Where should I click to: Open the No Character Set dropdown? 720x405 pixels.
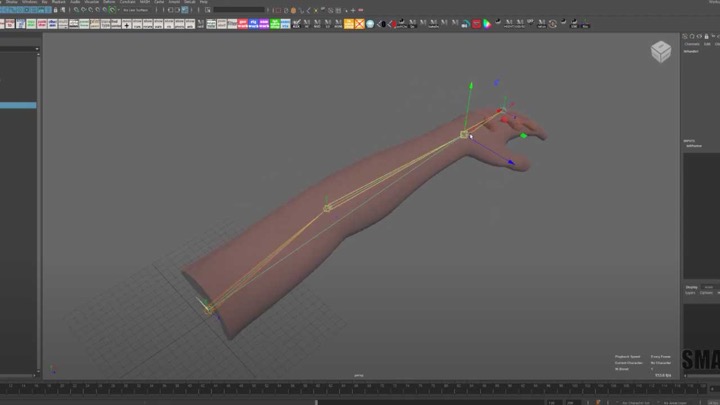[x=635, y=403]
